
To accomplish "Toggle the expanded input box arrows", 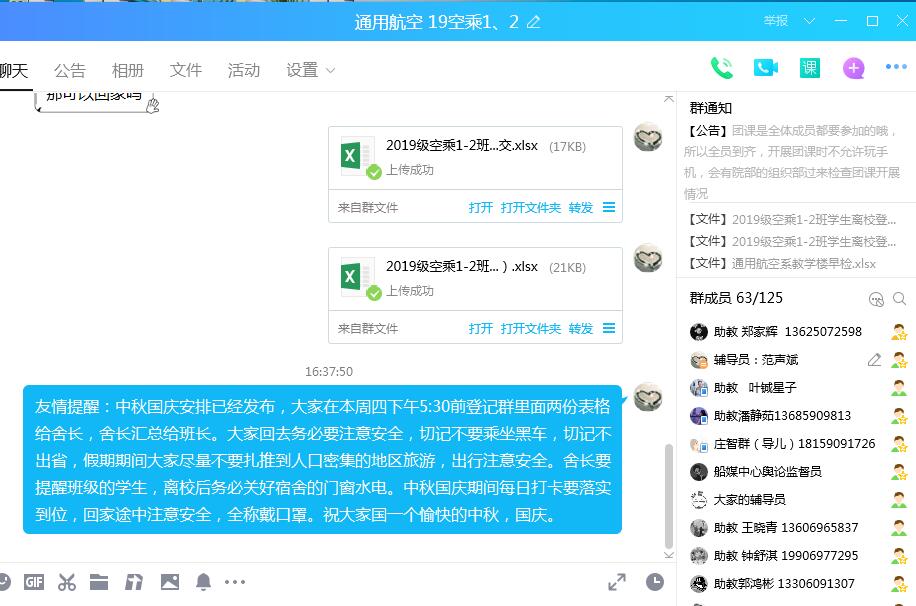I will point(617,582).
